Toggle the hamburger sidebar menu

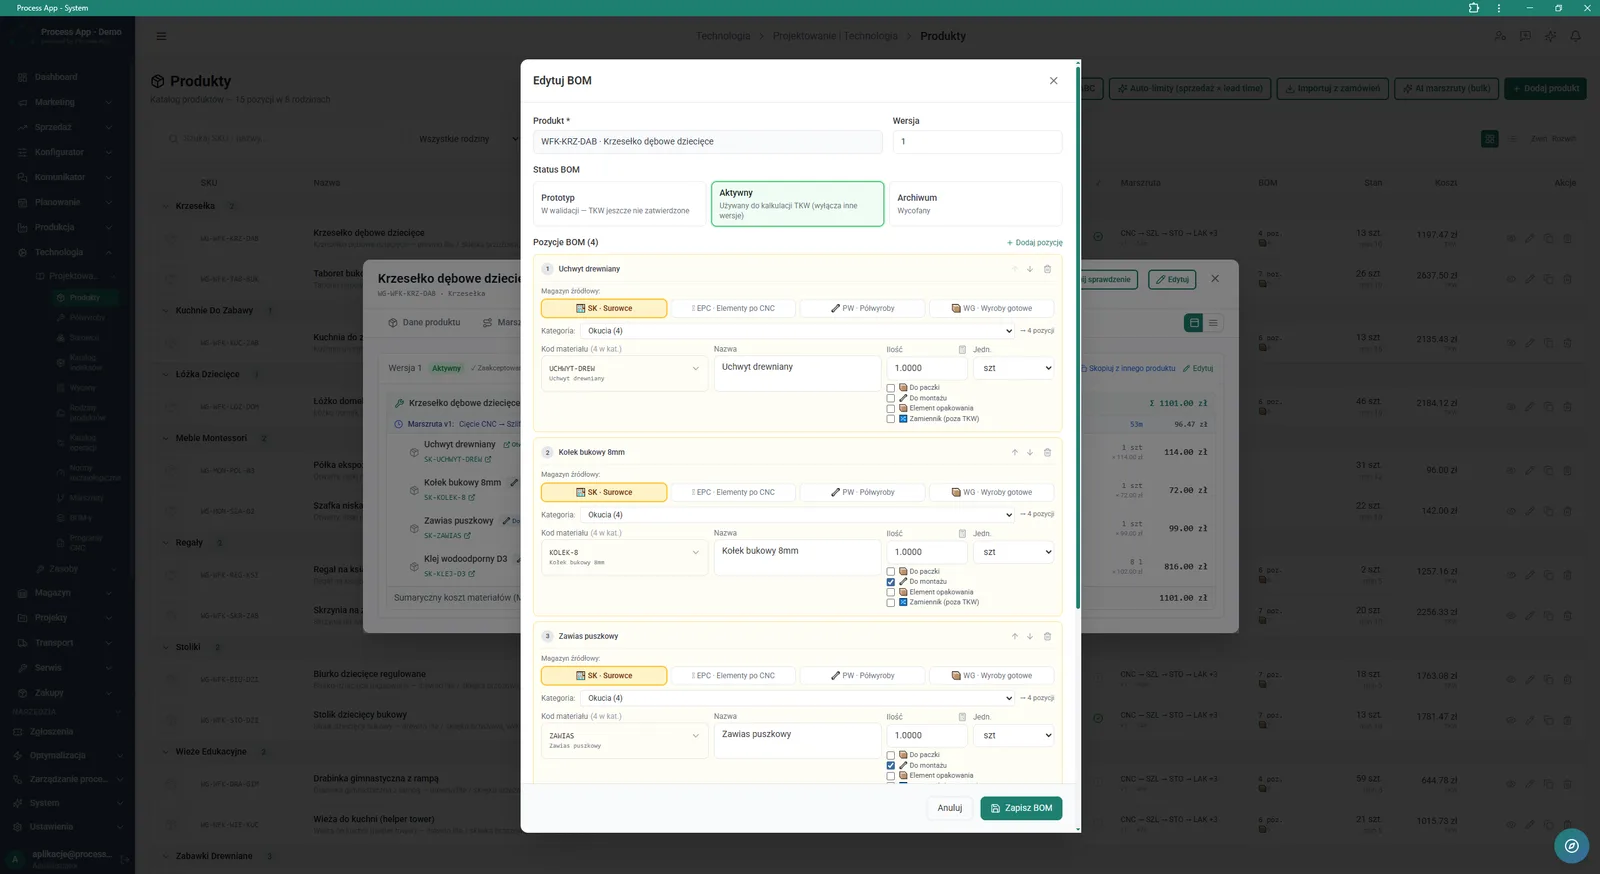click(161, 36)
